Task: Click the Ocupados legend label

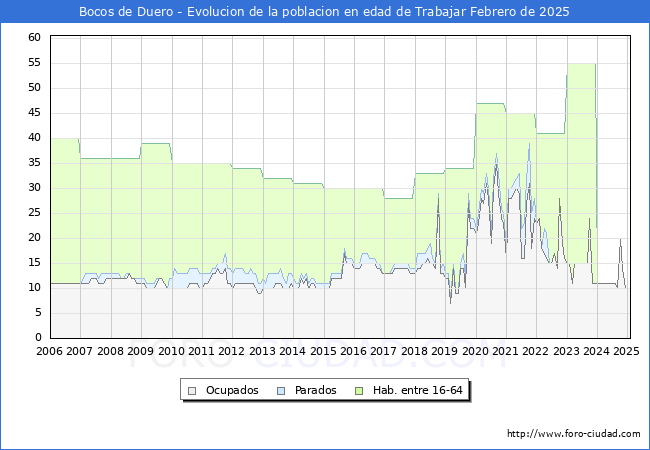Action: click(x=232, y=390)
